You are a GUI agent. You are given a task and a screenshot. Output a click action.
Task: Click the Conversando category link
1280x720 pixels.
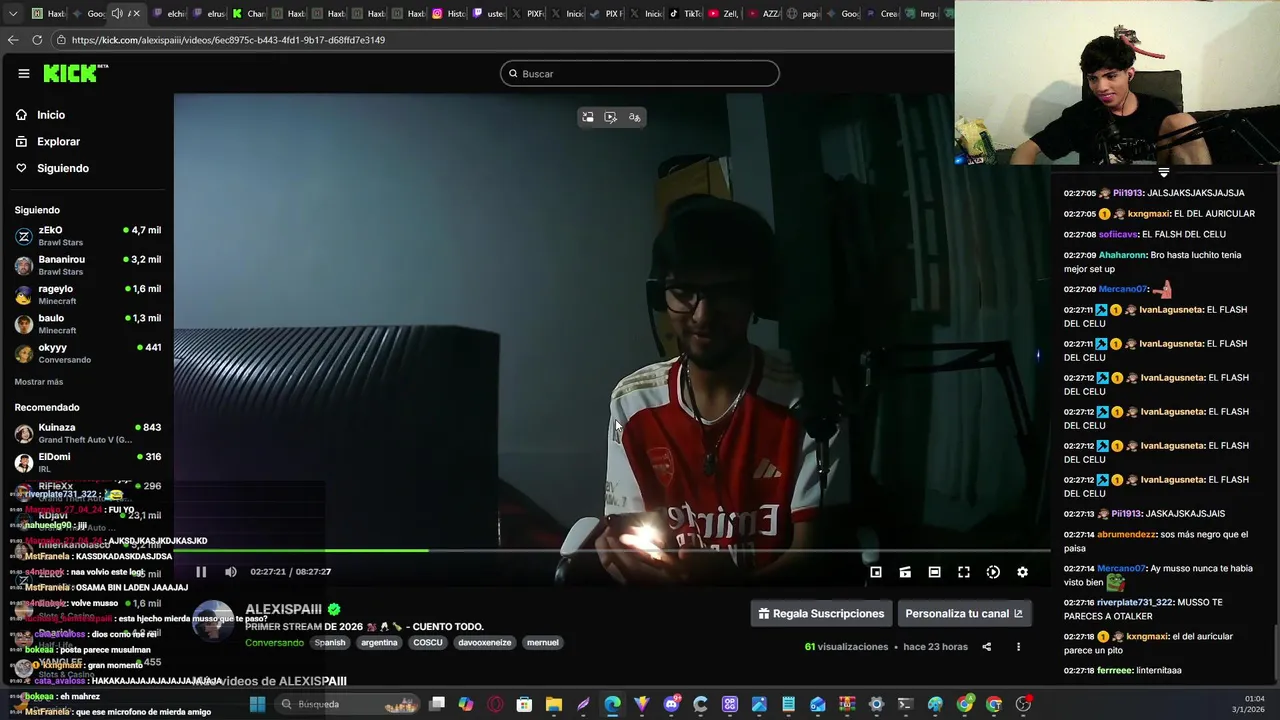tap(275, 643)
